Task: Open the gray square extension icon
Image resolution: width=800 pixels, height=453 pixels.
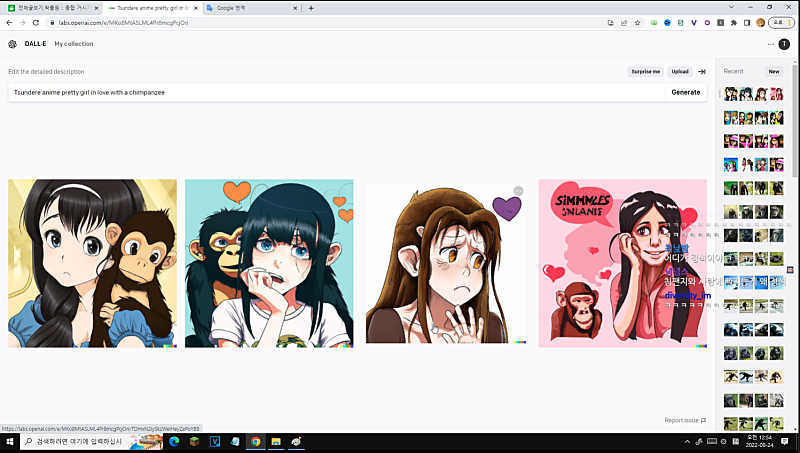Action: coord(720,22)
